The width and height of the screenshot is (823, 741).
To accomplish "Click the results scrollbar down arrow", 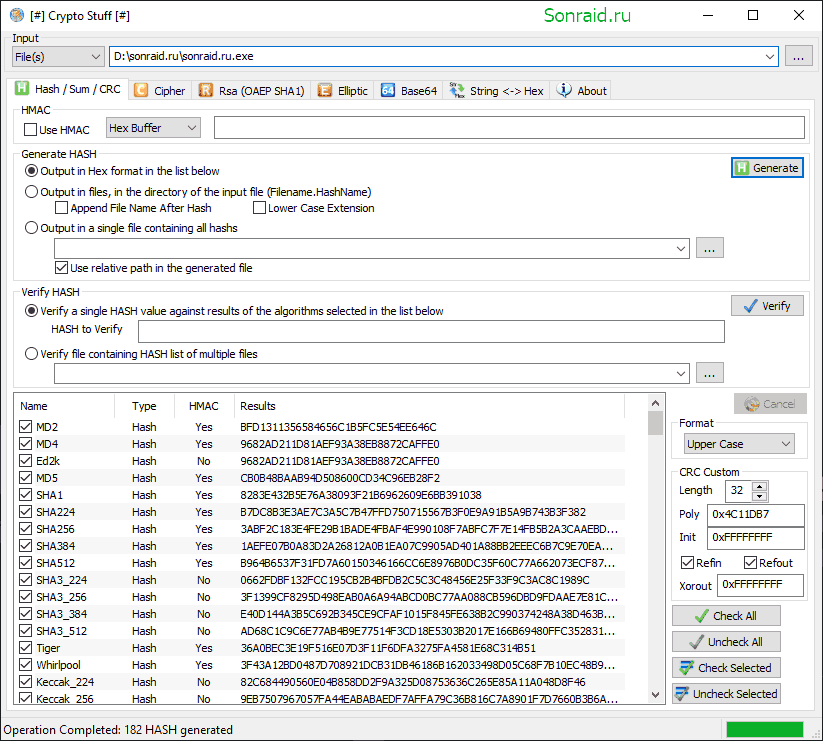I will 655,695.
